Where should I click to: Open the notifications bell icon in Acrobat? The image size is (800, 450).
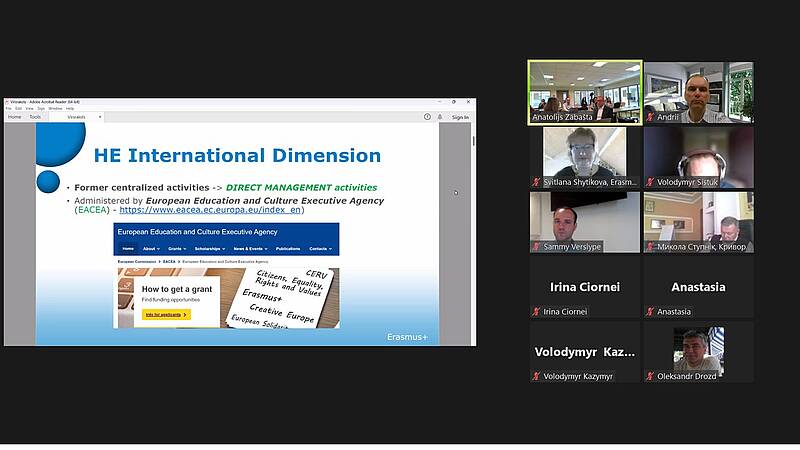[x=440, y=117]
